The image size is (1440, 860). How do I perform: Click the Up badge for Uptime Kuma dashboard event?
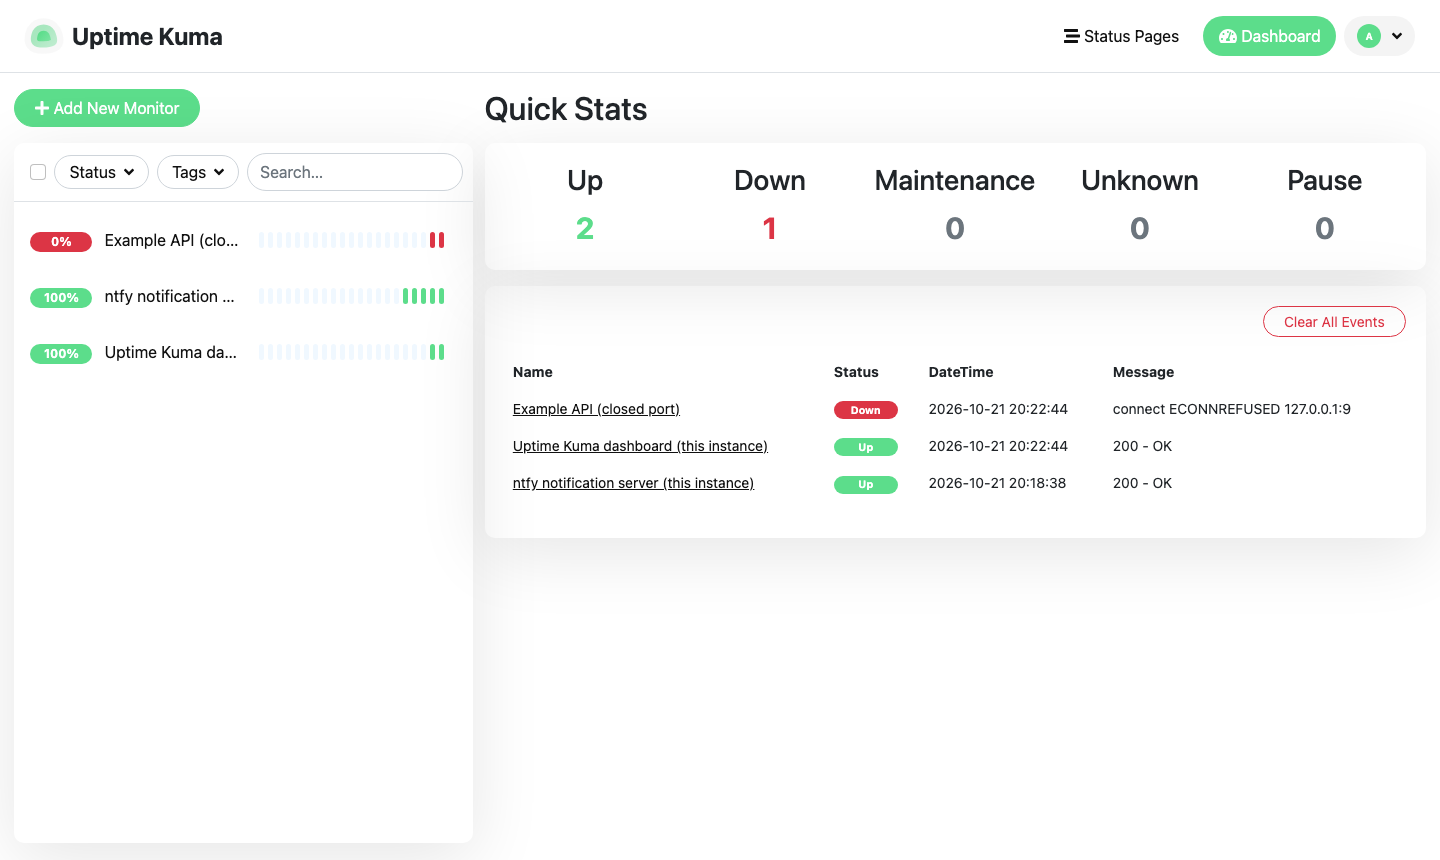[x=866, y=447]
